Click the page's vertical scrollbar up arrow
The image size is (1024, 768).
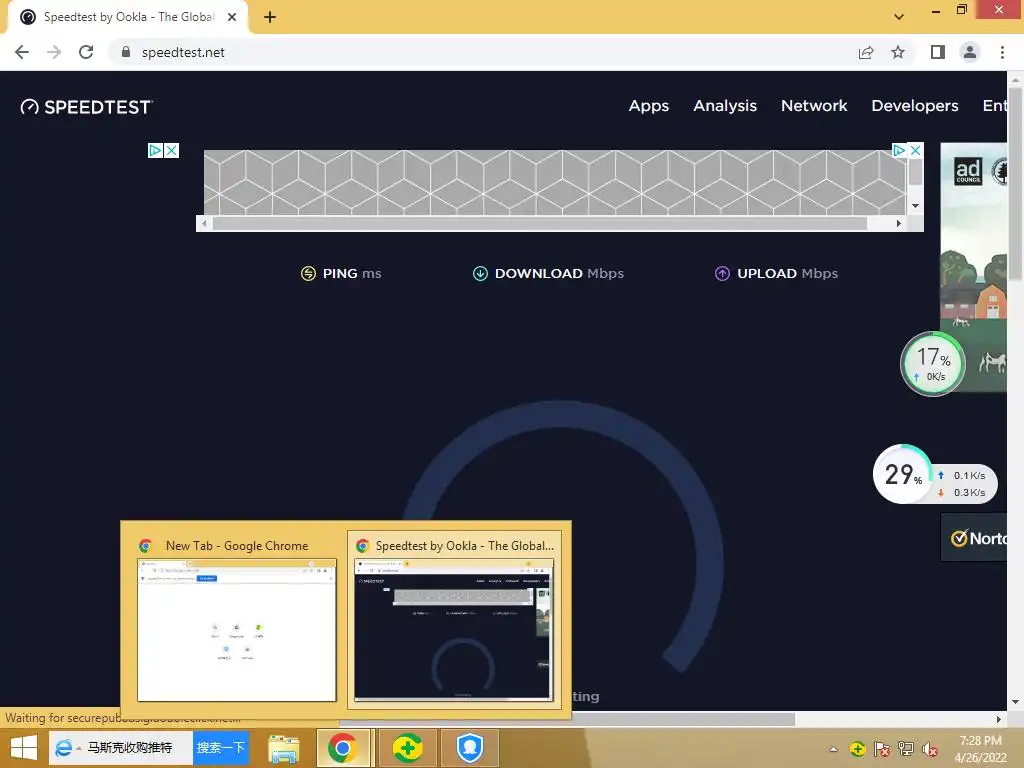(x=1016, y=79)
